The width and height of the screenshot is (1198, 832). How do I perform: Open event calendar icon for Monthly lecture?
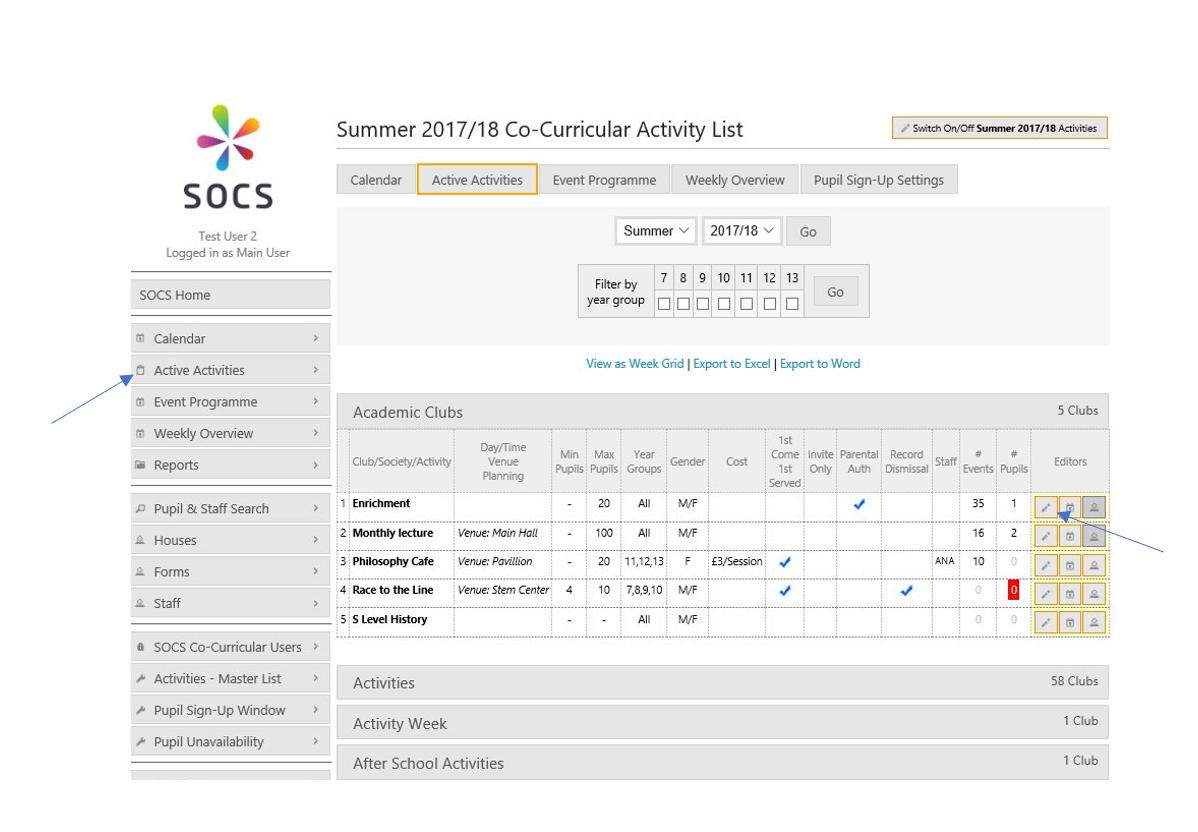(1070, 536)
